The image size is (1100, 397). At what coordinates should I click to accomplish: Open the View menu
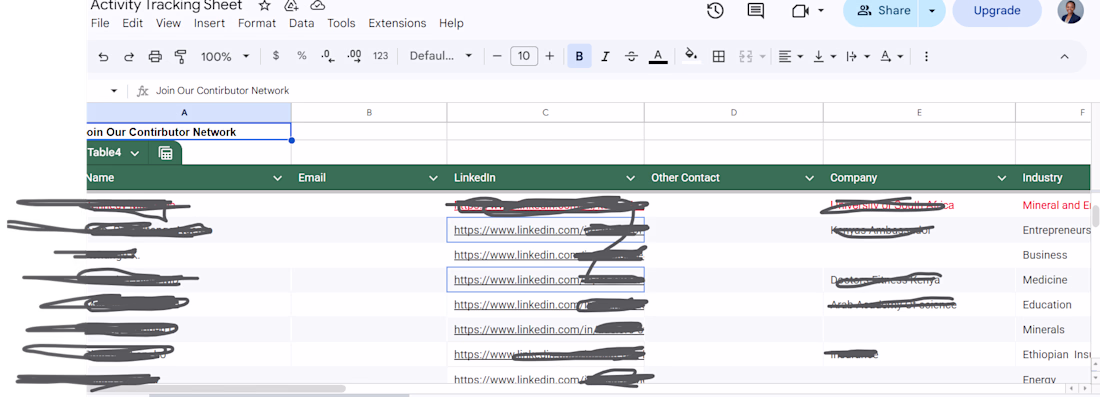pyautogui.click(x=168, y=23)
